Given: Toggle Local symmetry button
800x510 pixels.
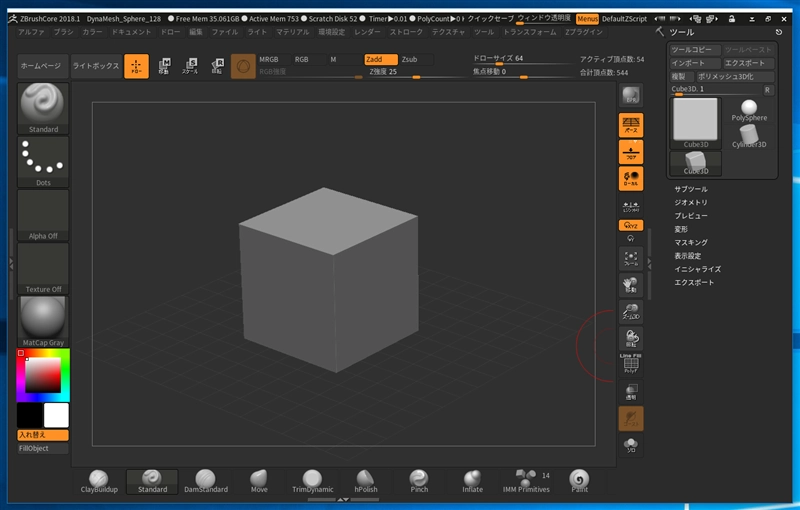Looking at the screenshot, I should click(631, 178).
